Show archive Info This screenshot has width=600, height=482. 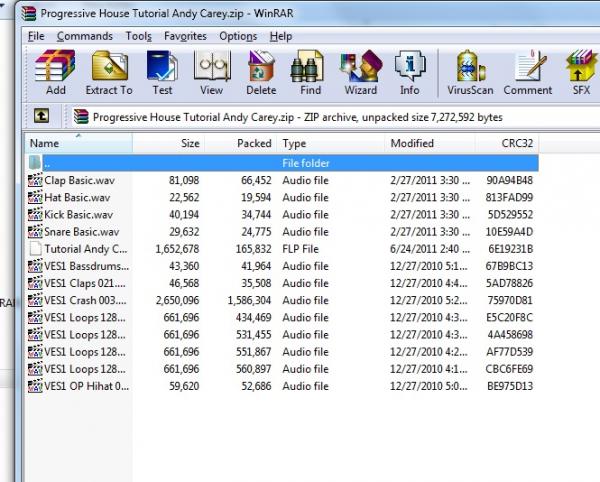tap(410, 72)
